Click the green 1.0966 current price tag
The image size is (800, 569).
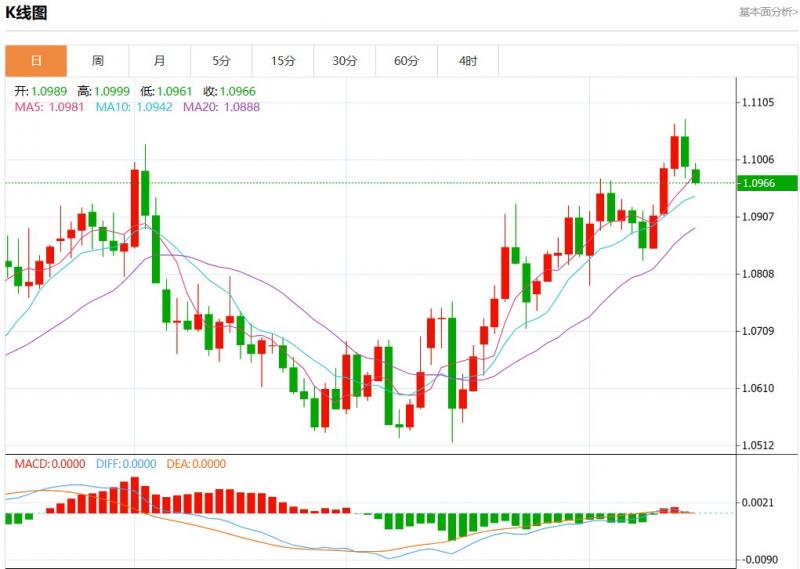point(767,183)
